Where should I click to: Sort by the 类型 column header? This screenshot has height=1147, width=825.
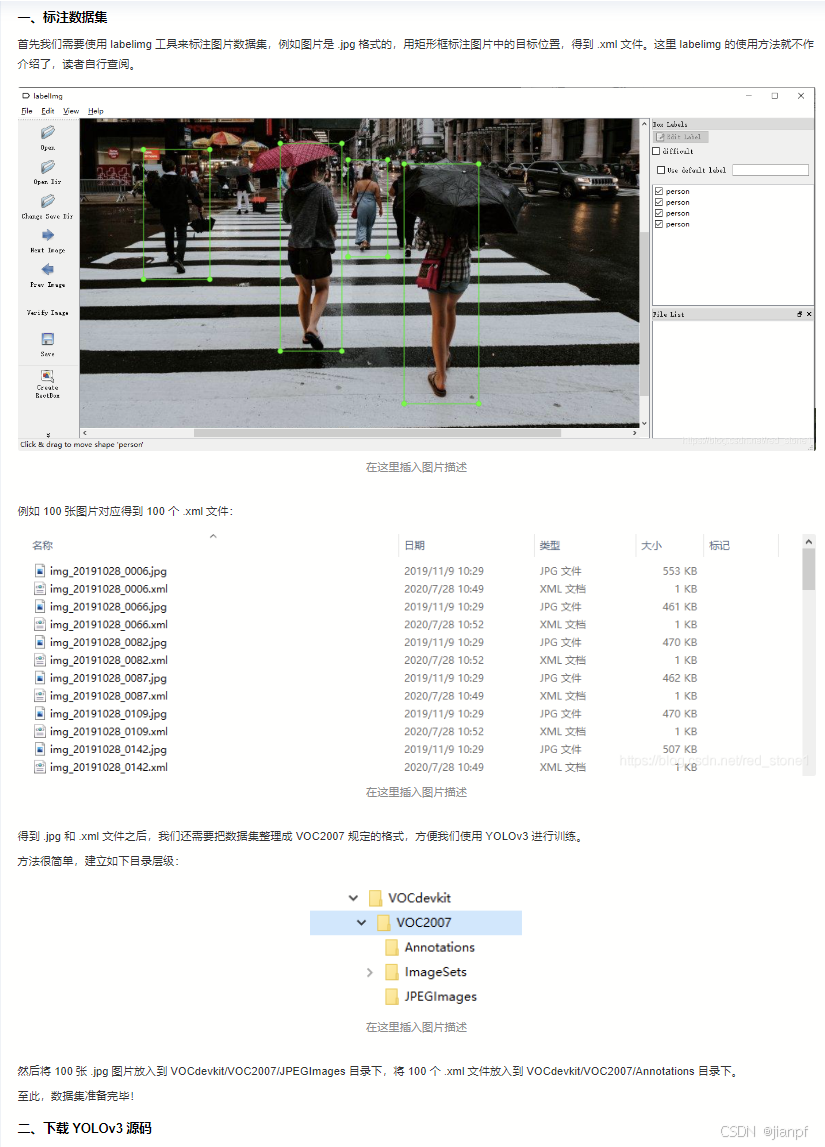coord(550,545)
